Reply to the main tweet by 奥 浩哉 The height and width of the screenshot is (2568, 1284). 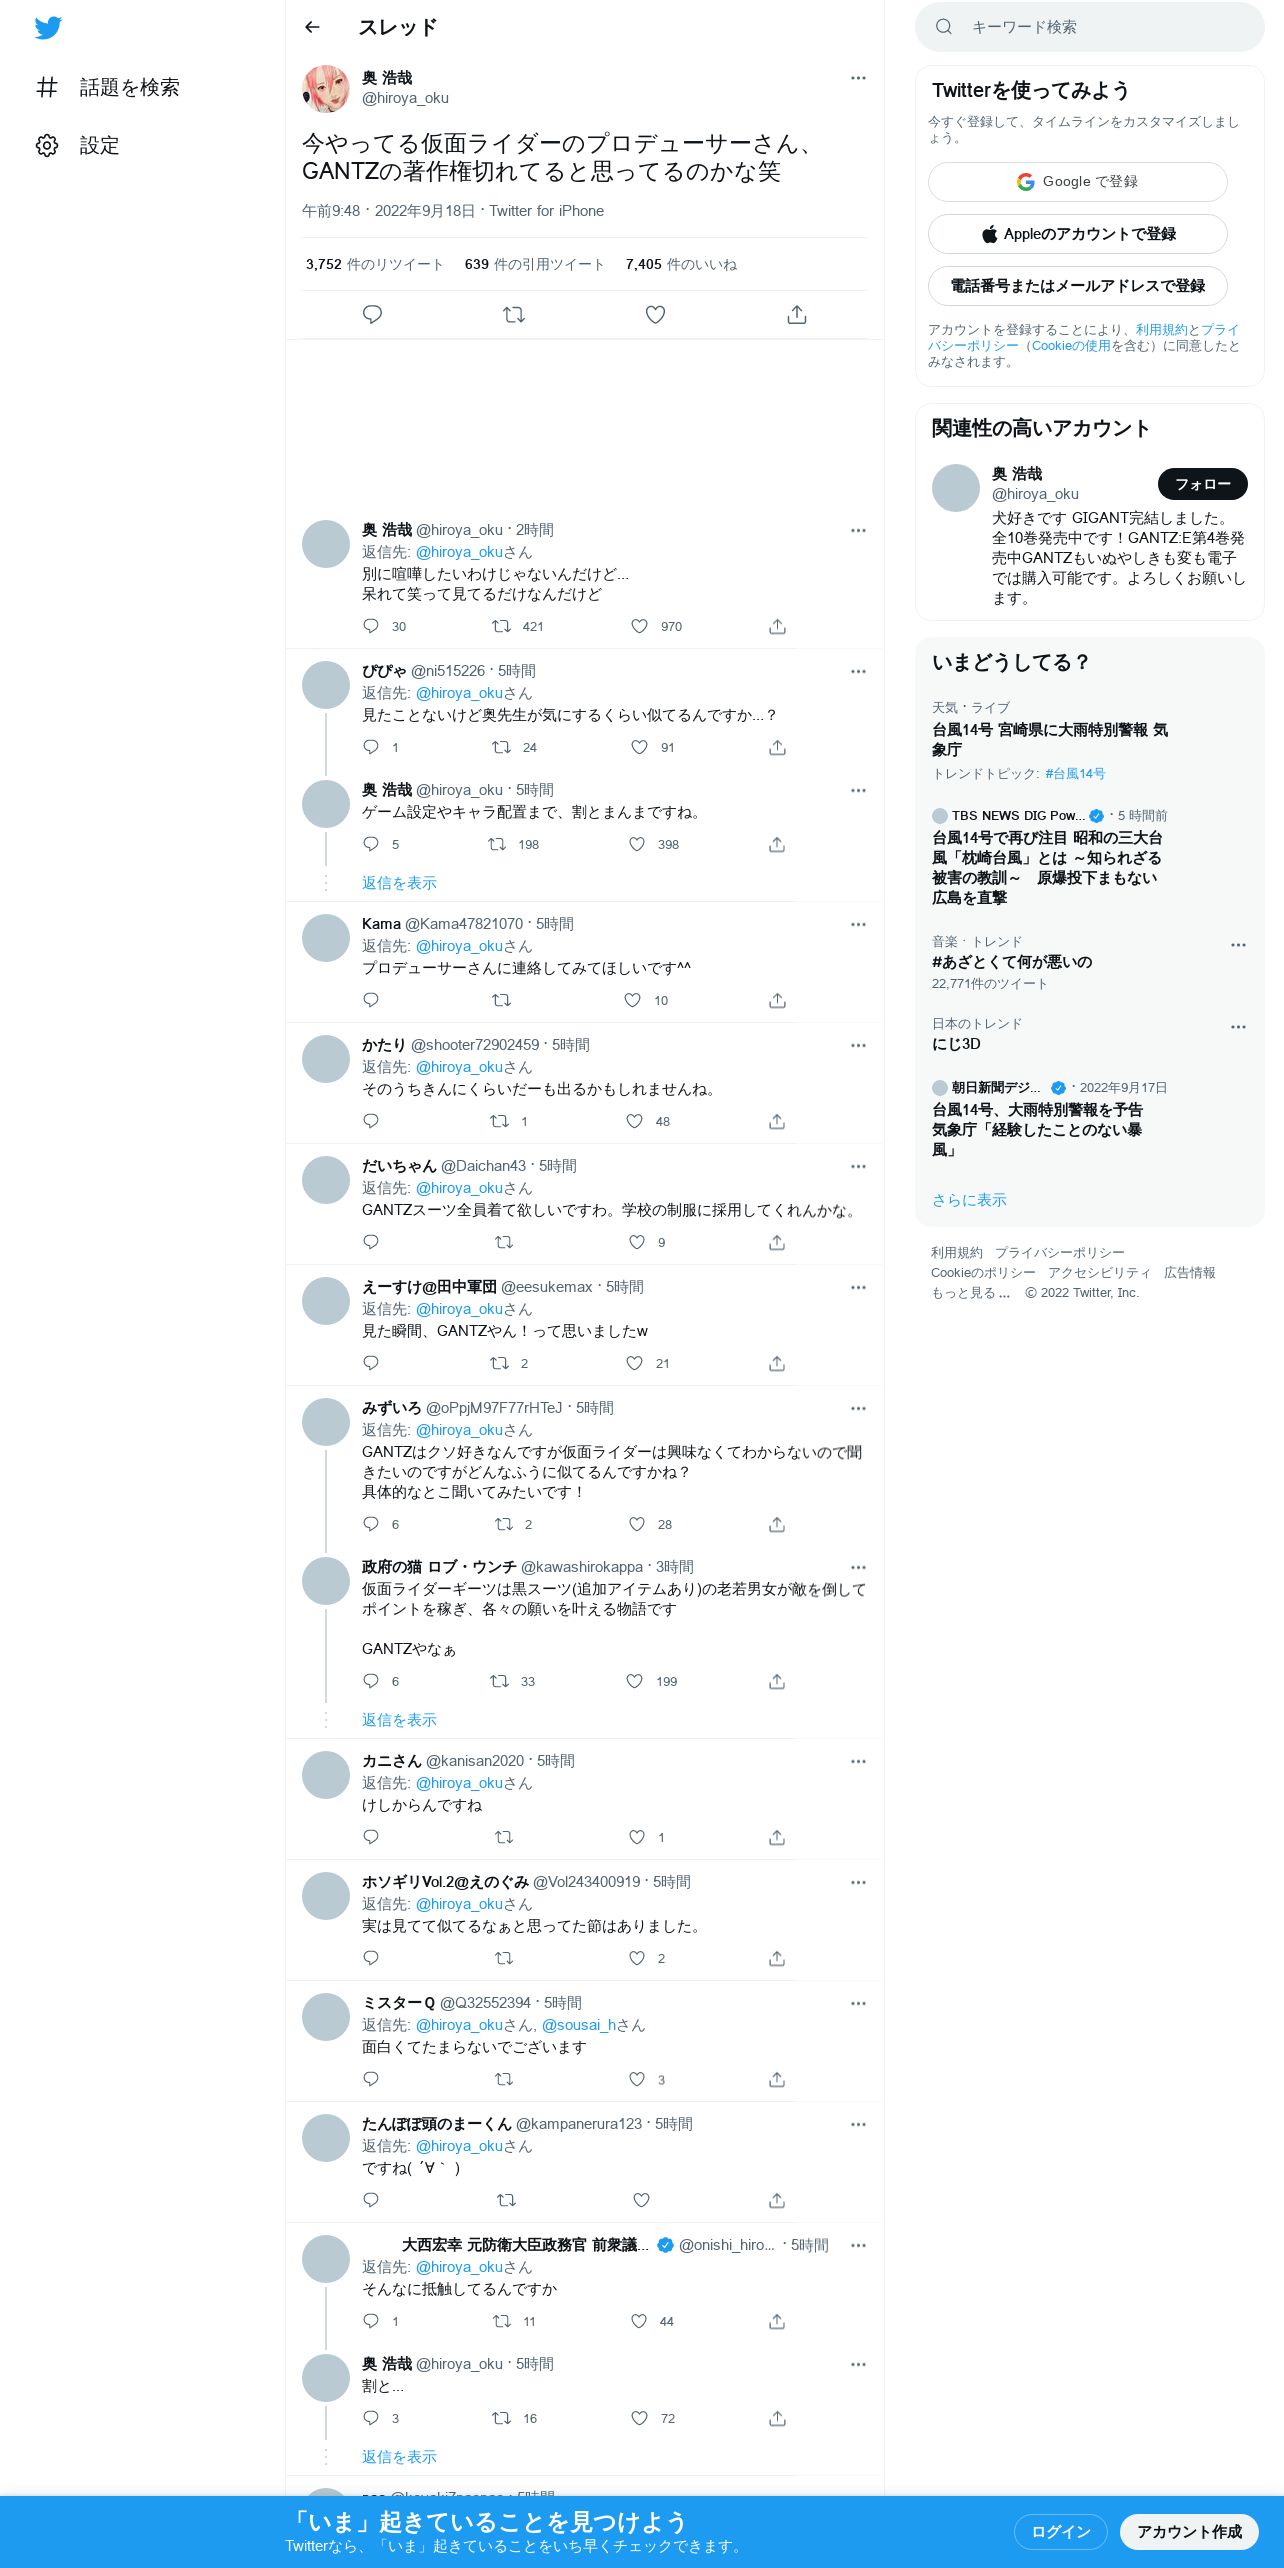(x=372, y=315)
